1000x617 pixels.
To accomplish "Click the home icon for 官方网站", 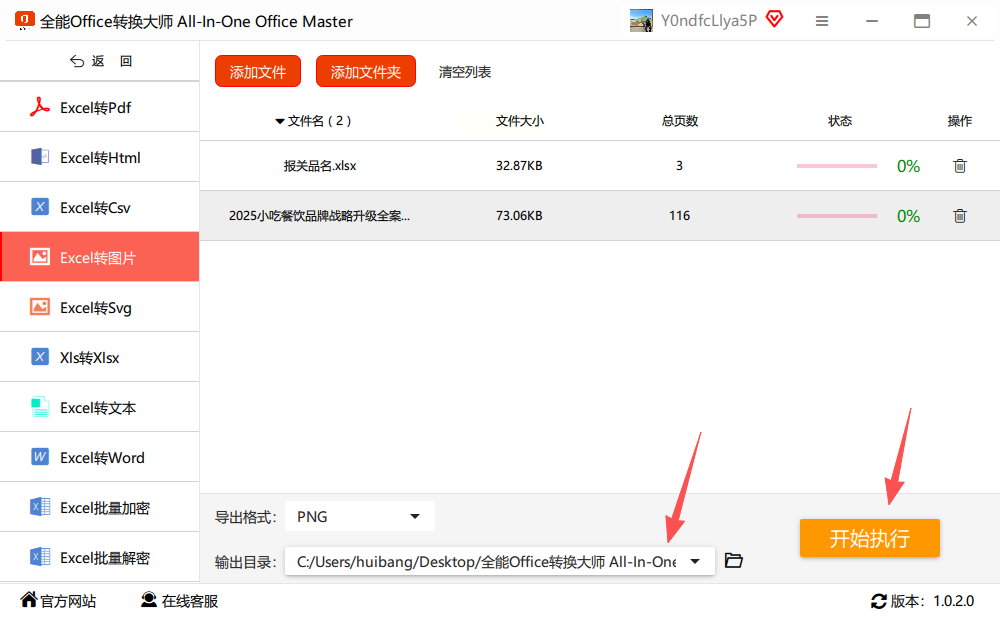I will 29,599.
